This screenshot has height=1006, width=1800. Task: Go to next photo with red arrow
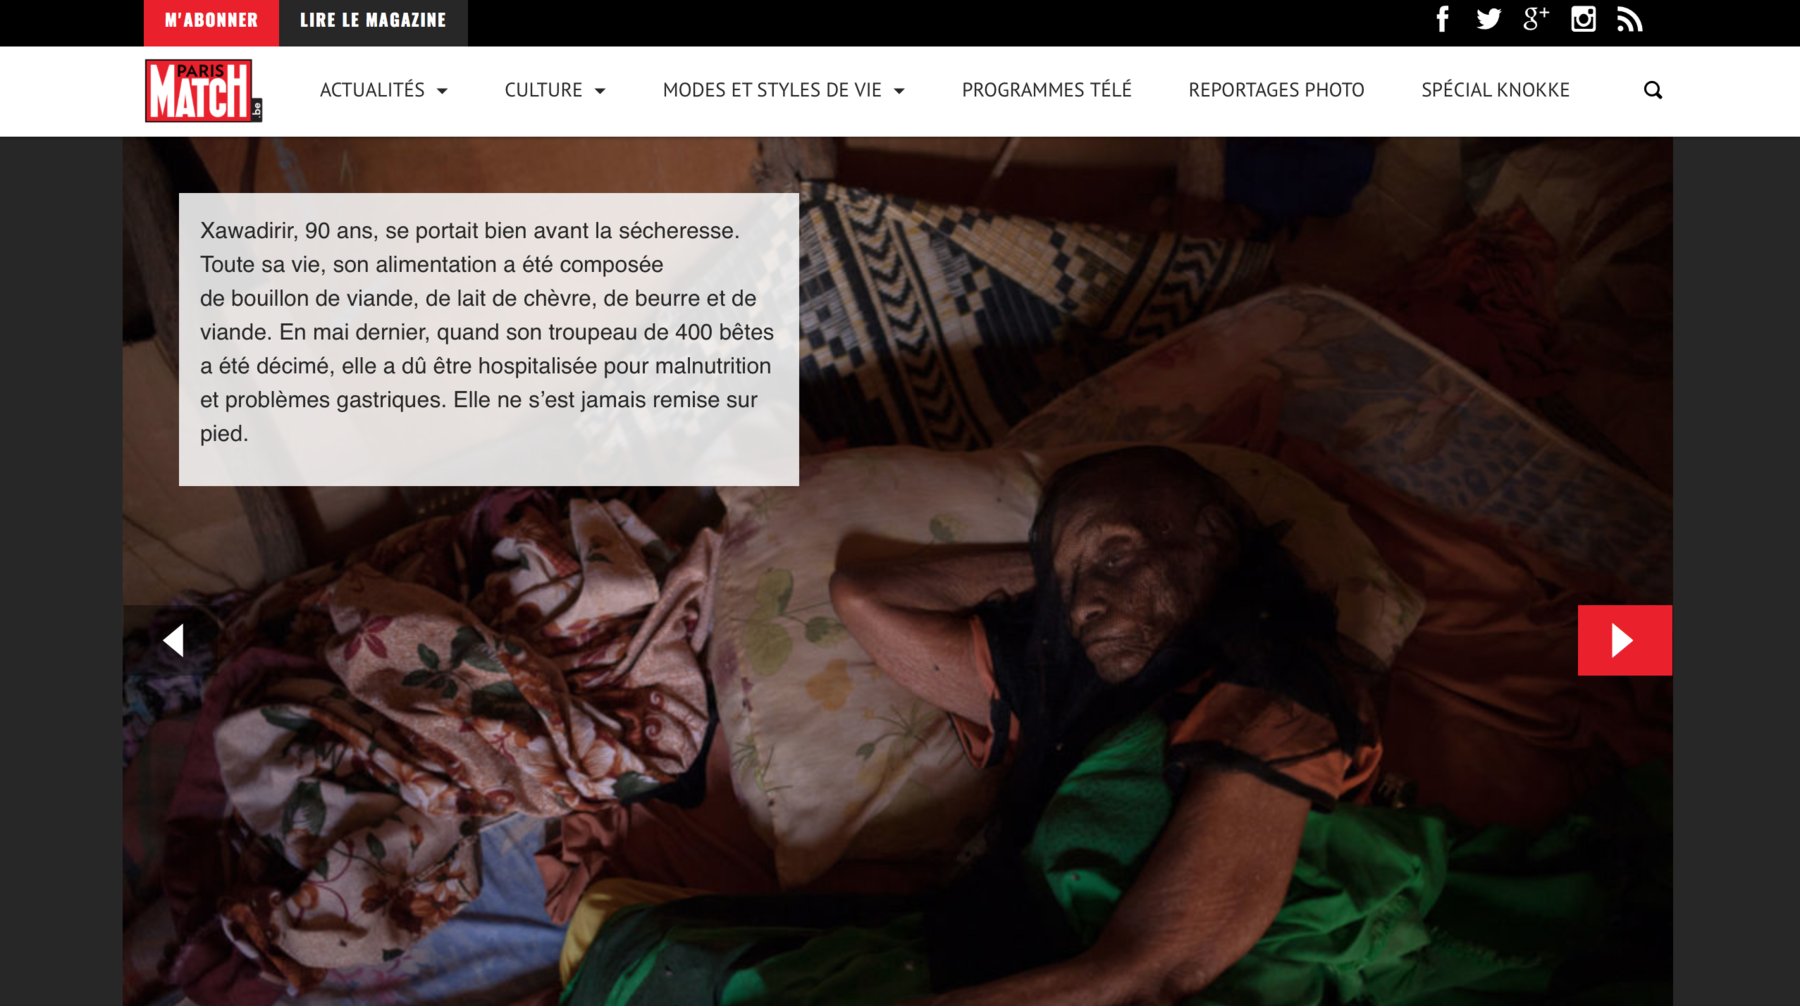pos(1624,640)
